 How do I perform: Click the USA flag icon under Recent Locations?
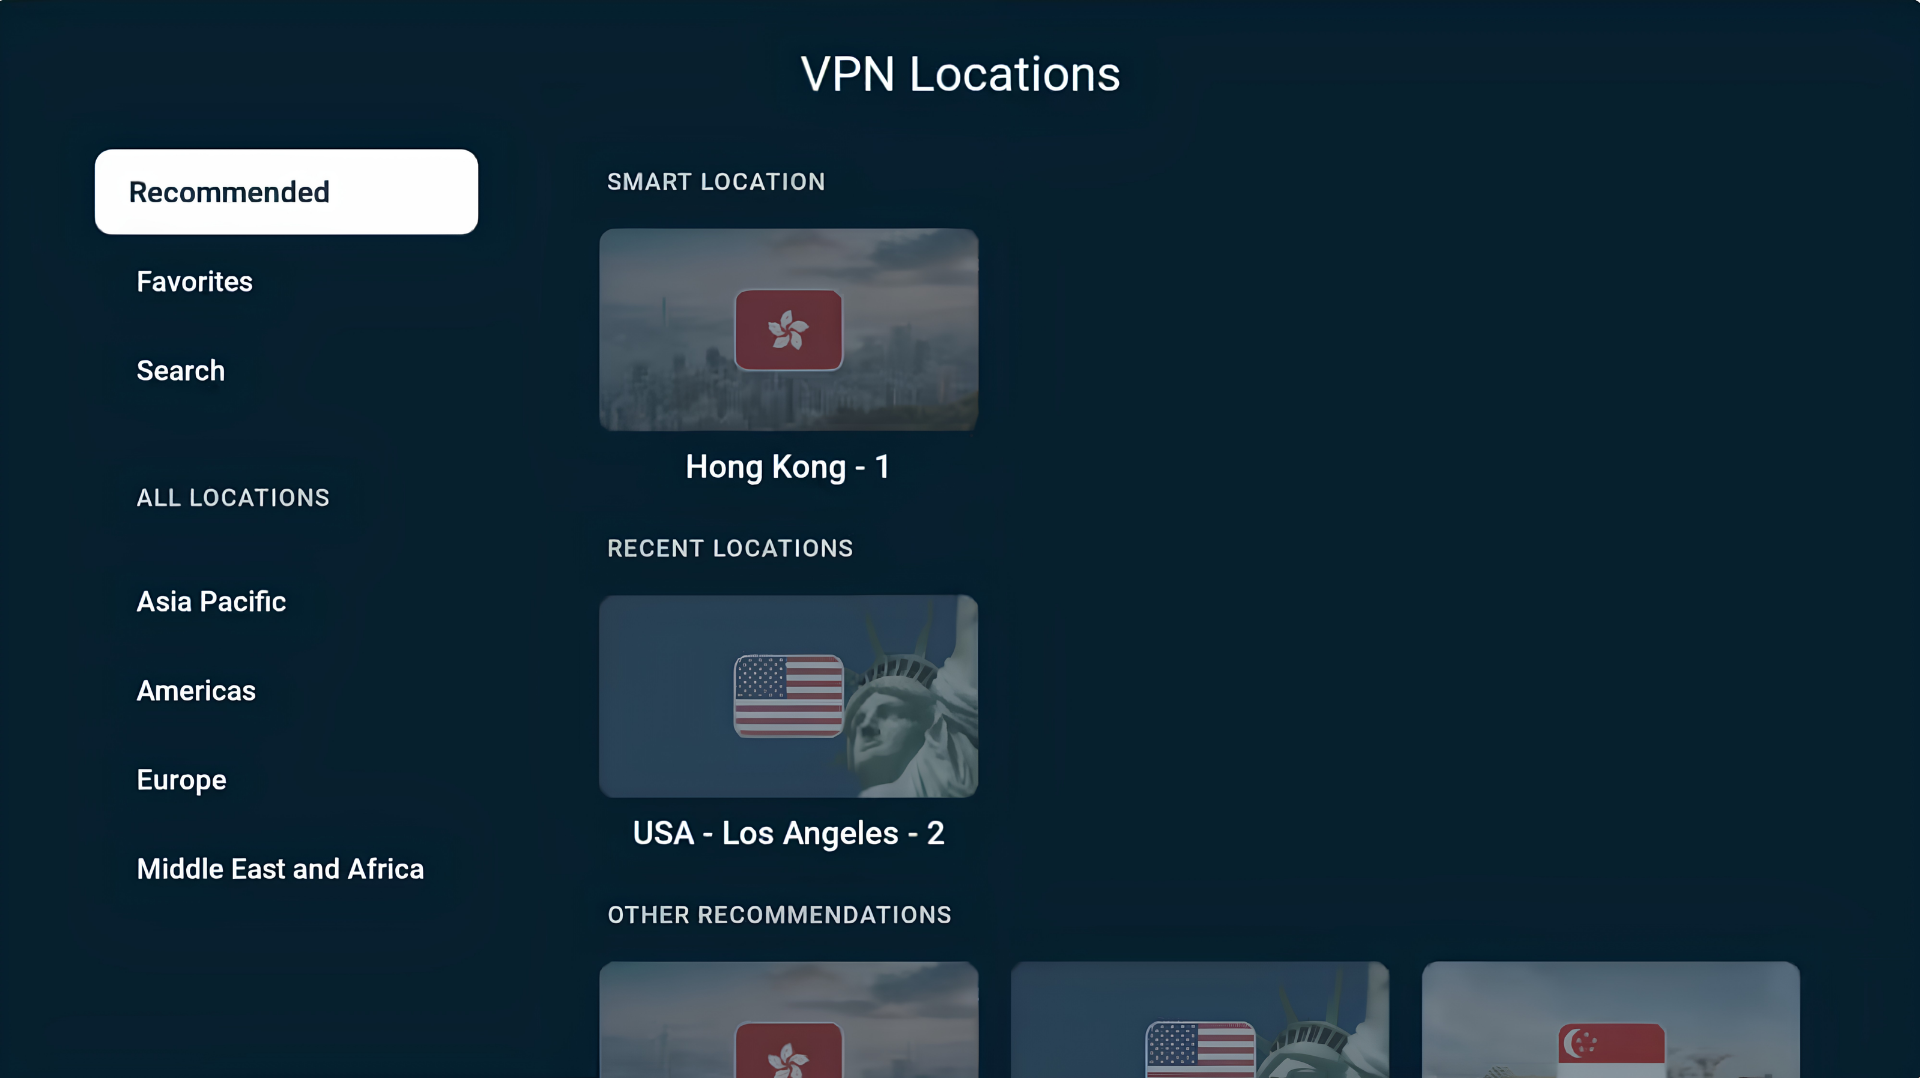[788, 696]
